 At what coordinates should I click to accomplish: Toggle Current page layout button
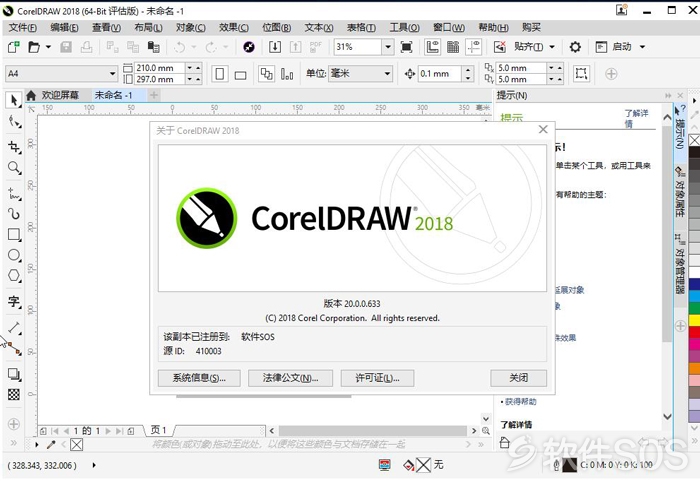pos(287,74)
